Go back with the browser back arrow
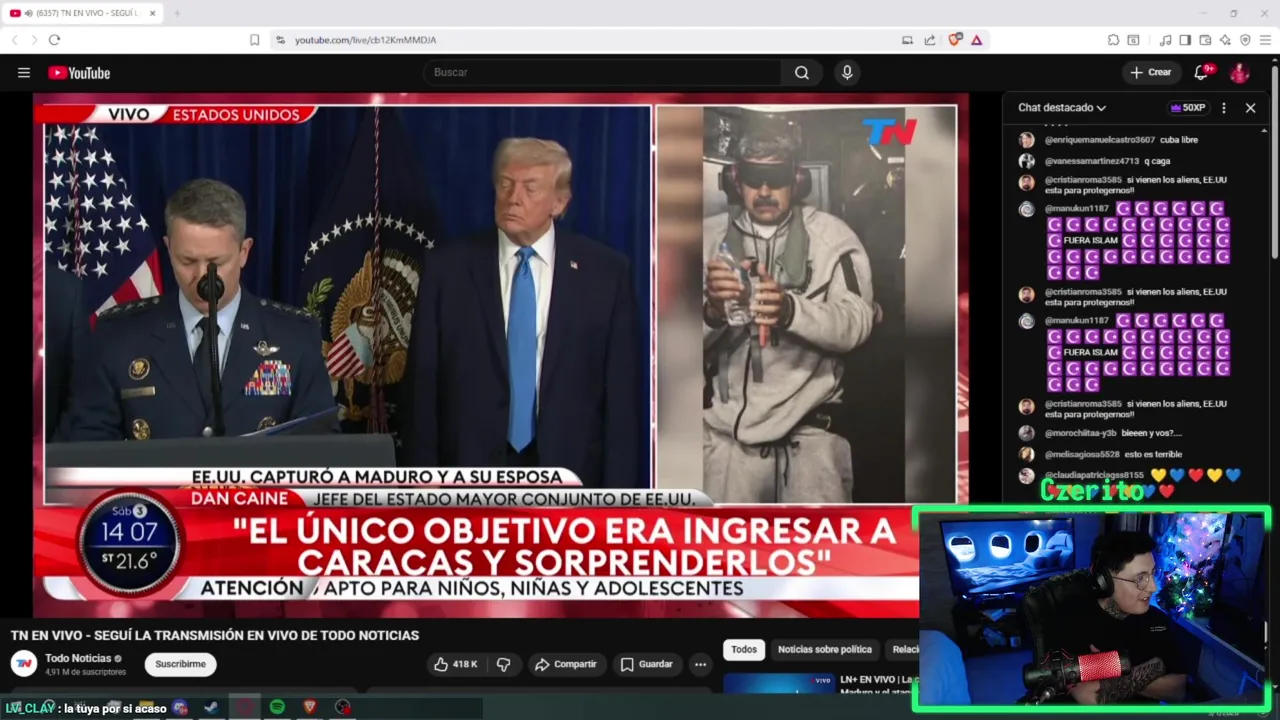Viewport: 1280px width, 720px height. 14,40
